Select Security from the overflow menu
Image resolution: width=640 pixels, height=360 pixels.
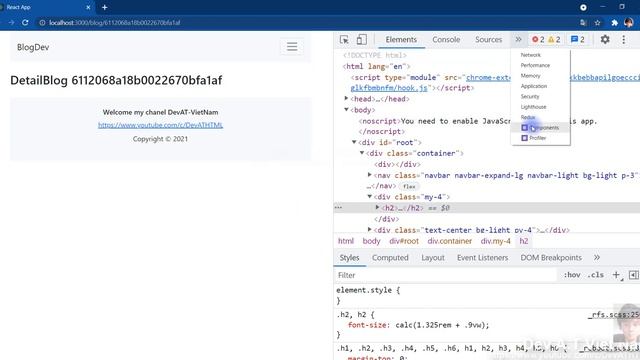pyautogui.click(x=530, y=96)
